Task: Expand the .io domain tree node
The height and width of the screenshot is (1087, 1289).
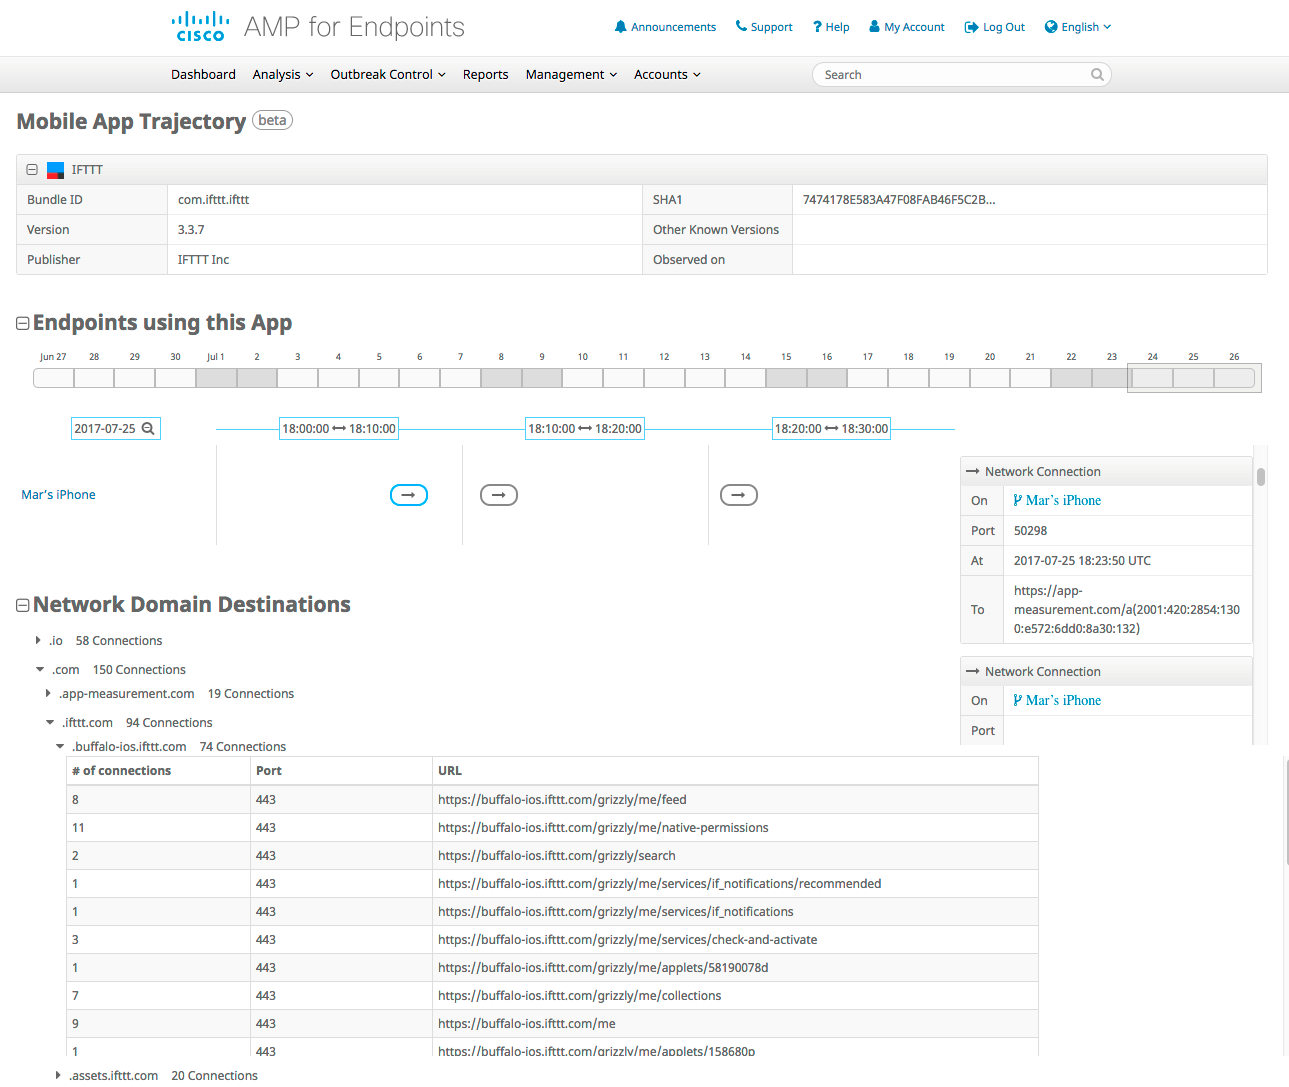Action: coord(38,640)
